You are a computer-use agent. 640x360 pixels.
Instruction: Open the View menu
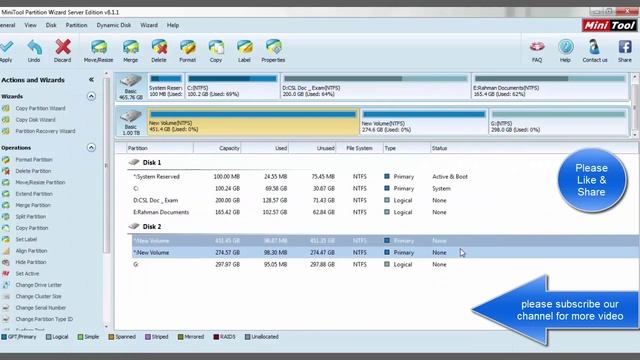(31, 25)
